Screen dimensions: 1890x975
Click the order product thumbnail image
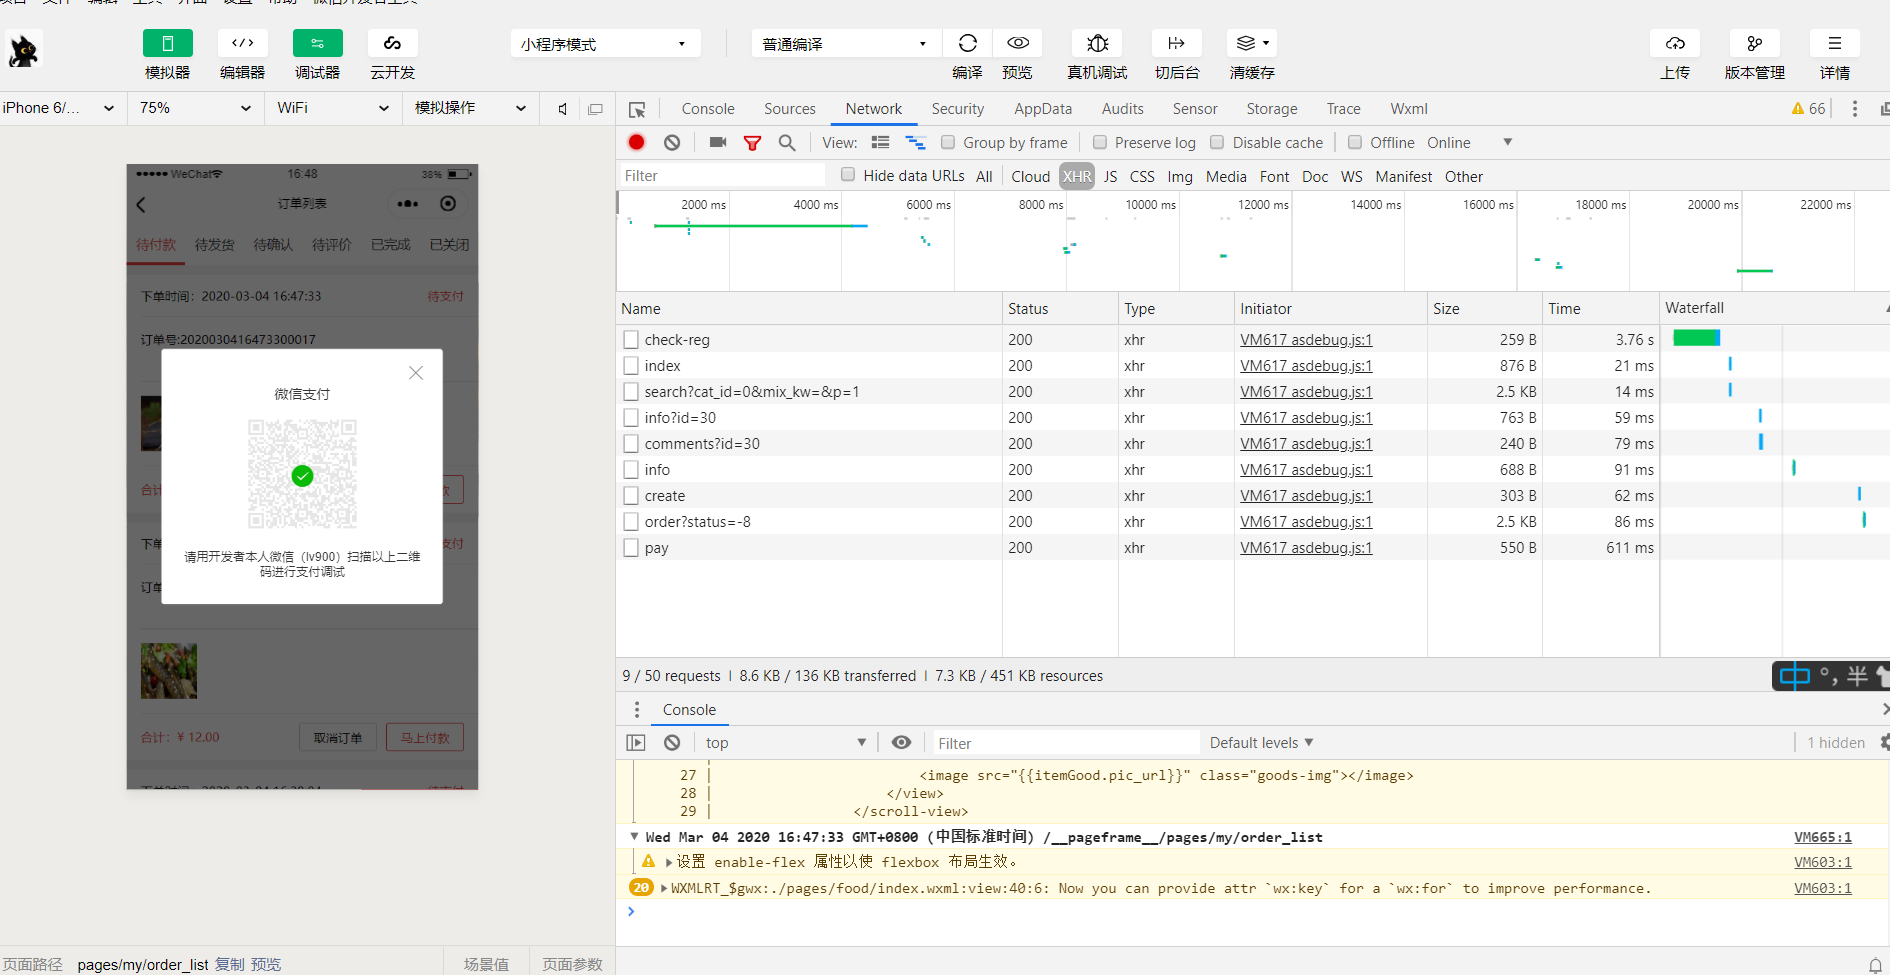[168, 670]
